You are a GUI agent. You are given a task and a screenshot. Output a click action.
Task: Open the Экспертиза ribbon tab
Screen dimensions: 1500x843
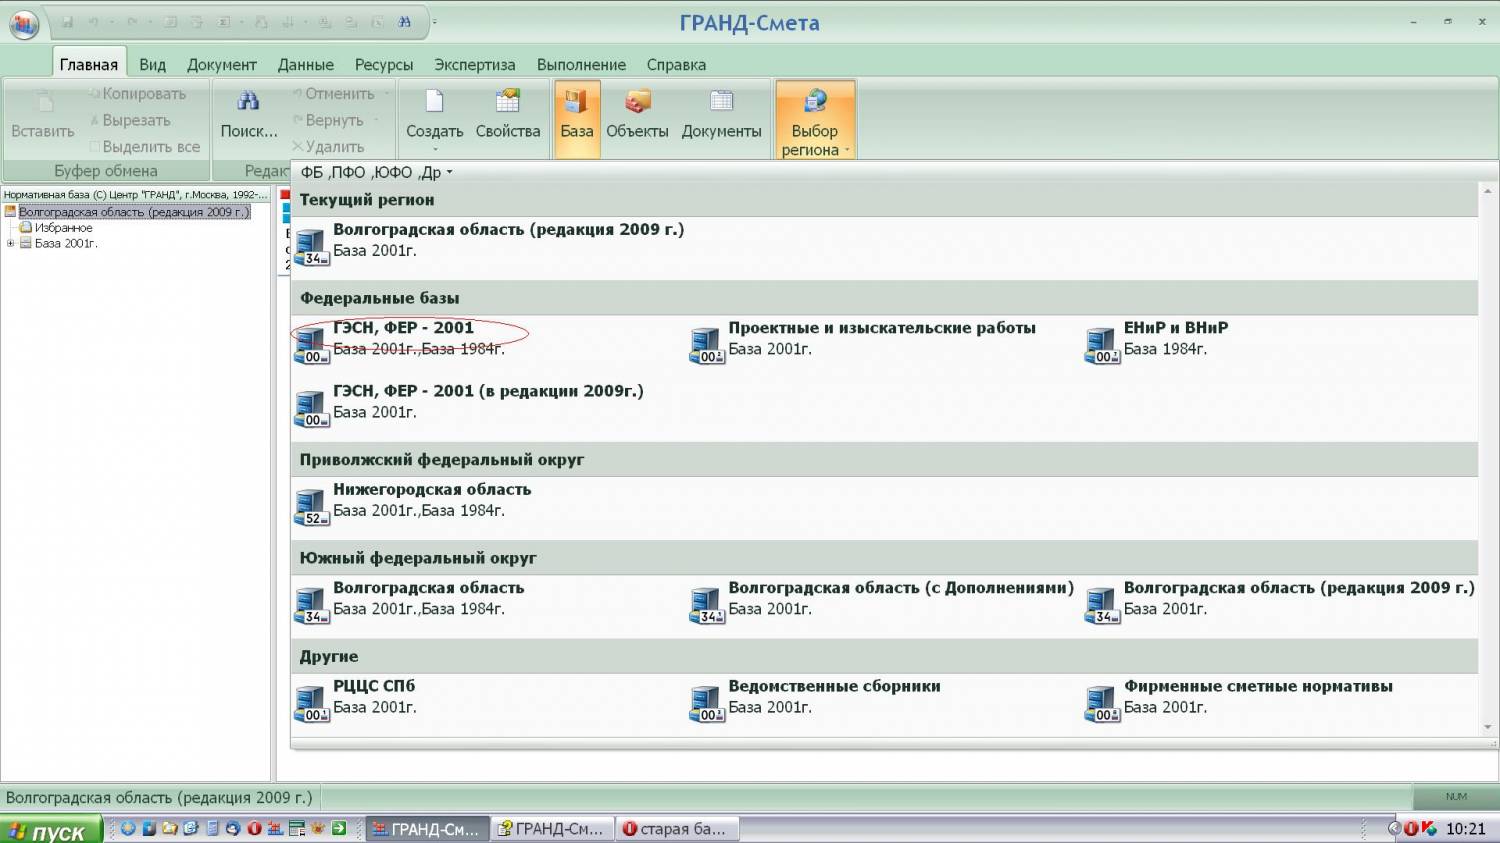[x=475, y=64]
